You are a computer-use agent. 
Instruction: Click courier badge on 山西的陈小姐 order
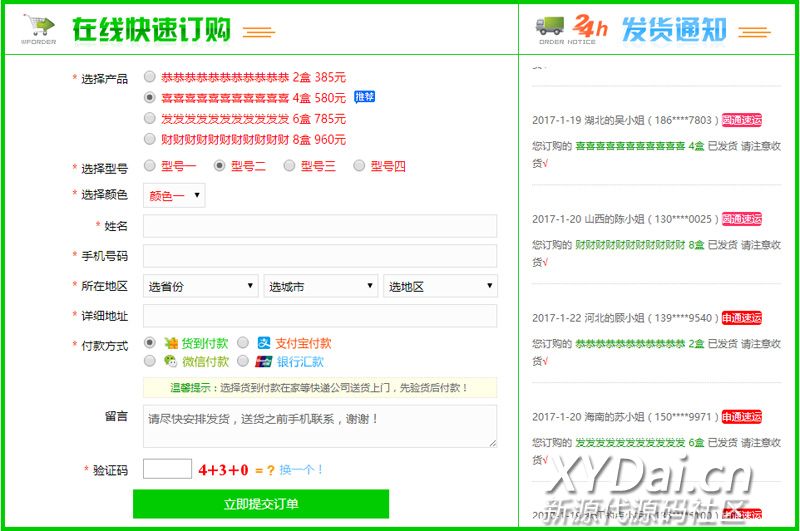coord(742,219)
